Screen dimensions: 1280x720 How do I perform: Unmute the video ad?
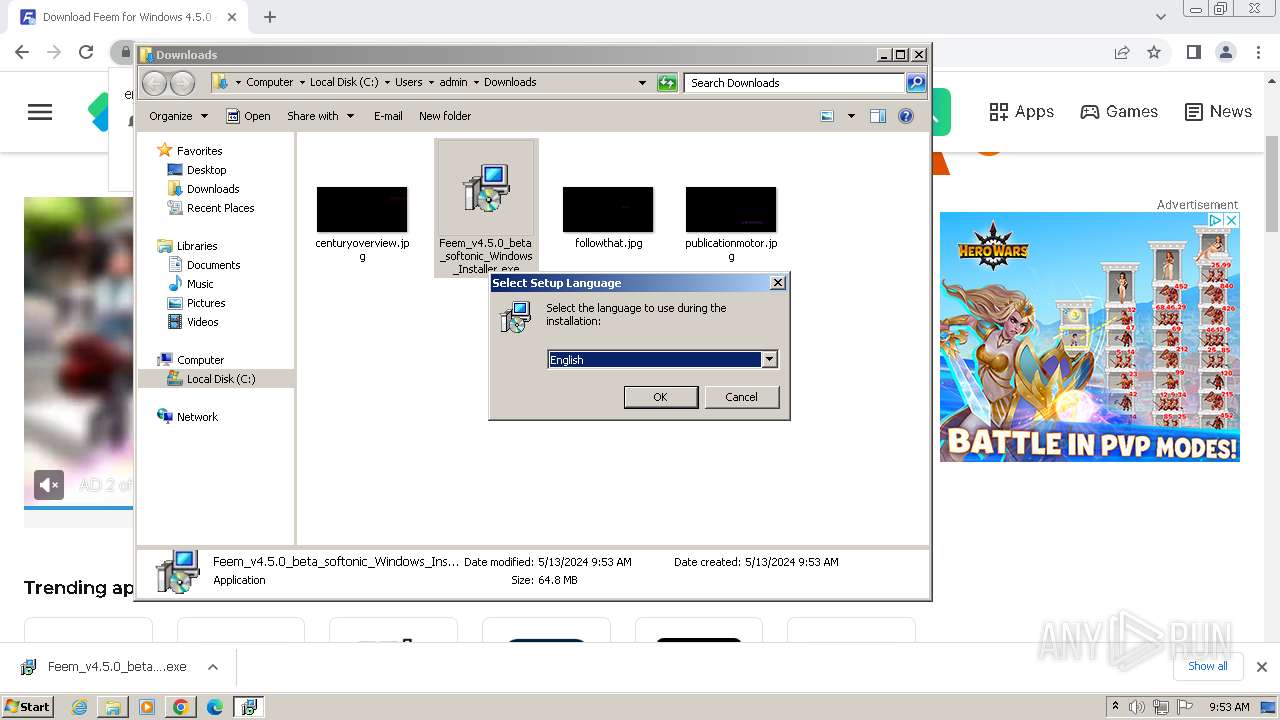(x=49, y=485)
